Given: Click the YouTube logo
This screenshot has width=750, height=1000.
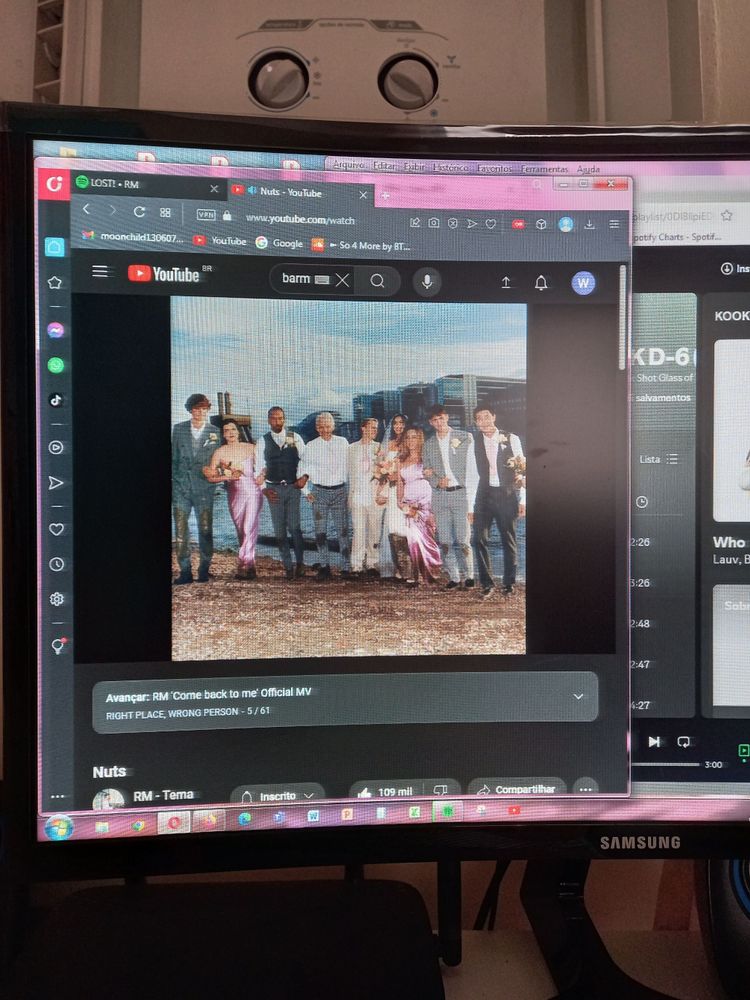Looking at the screenshot, I should tap(164, 274).
